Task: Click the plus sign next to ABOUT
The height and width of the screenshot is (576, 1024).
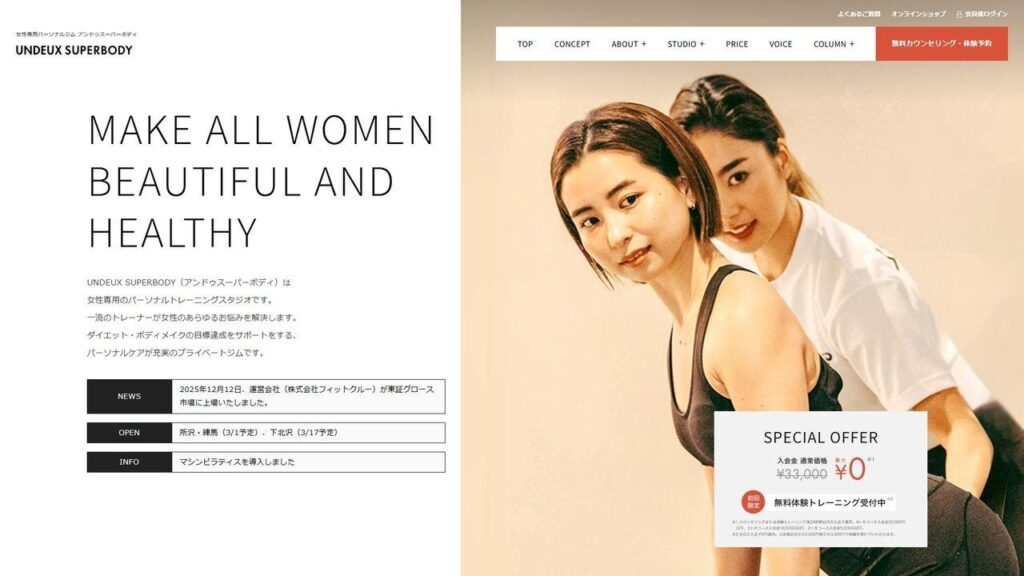Action: tap(644, 44)
